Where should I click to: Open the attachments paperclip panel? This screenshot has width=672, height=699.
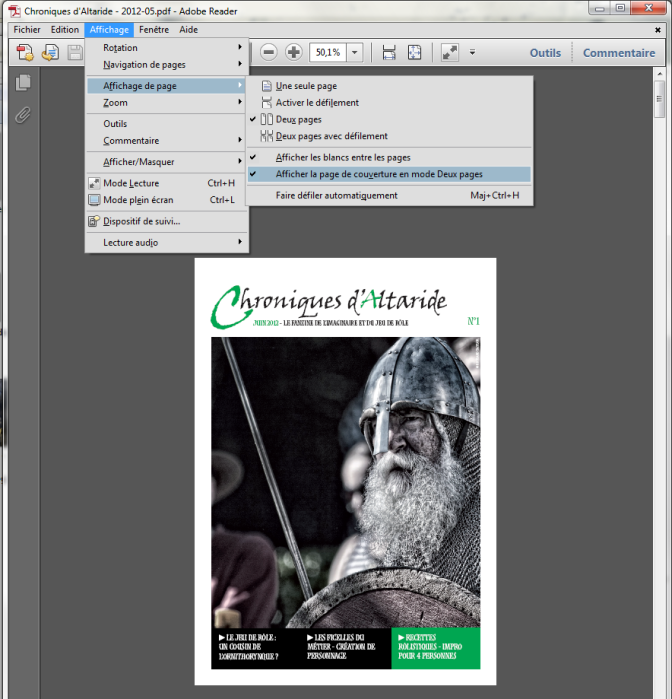[23, 114]
